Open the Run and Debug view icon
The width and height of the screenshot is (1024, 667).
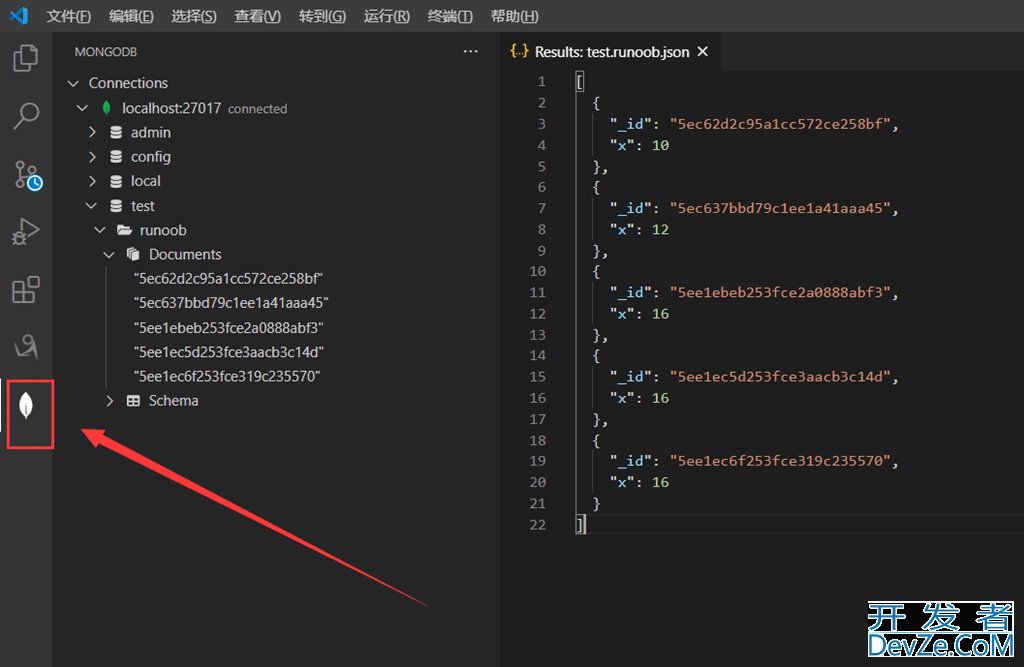[x=25, y=232]
